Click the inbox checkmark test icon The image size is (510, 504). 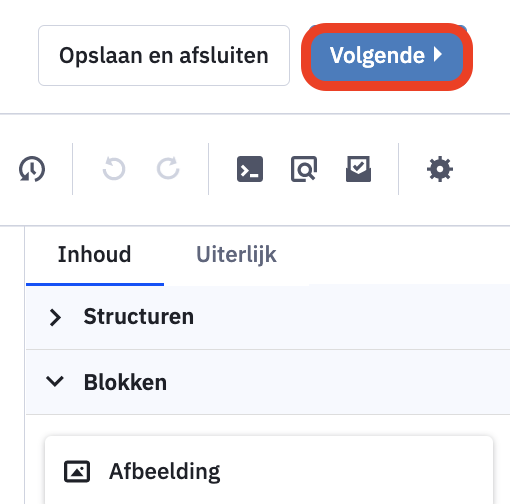pyautogui.click(x=358, y=169)
